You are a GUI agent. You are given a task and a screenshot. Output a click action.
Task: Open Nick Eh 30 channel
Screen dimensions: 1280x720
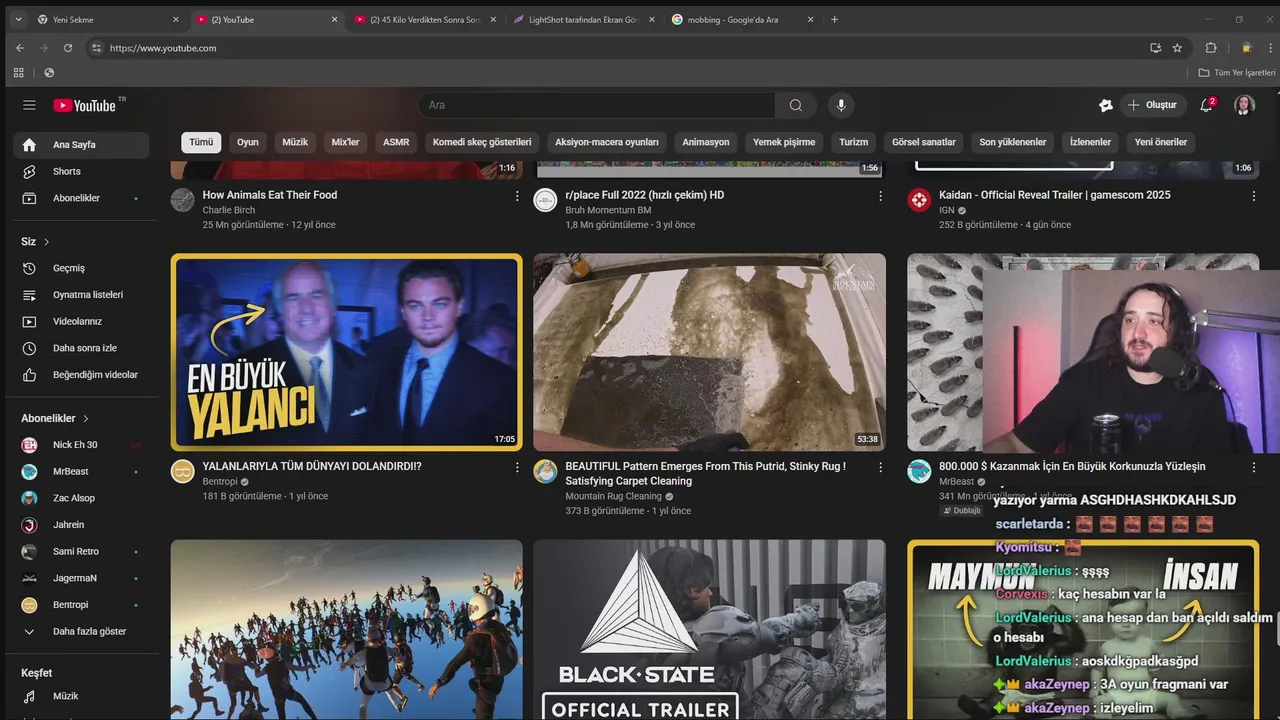pyautogui.click(x=82, y=445)
